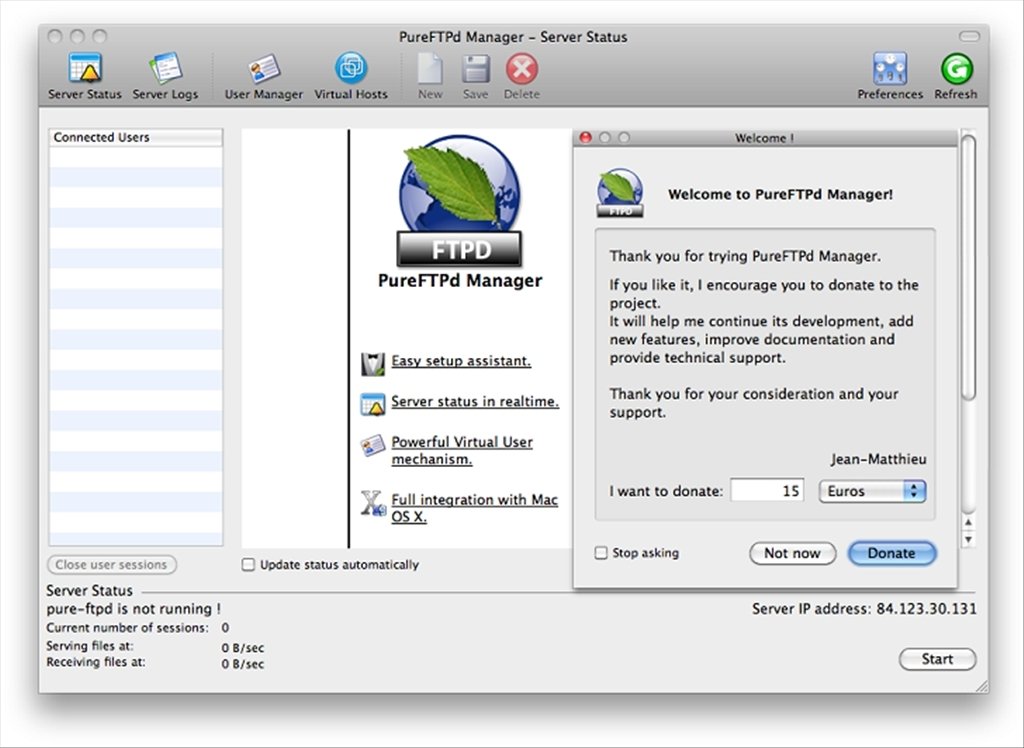The height and width of the screenshot is (748, 1024).
Task: Click the Not now button
Action: (x=792, y=553)
